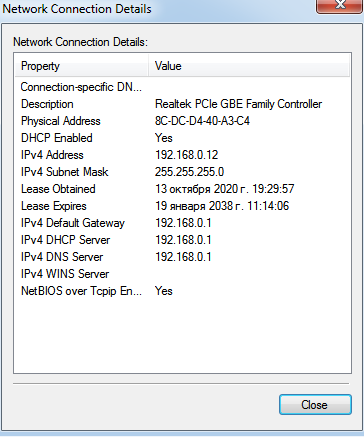The width and height of the screenshot is (364, 437).
Task: Select the Lease Obtained row
Action: coord(182,189)
